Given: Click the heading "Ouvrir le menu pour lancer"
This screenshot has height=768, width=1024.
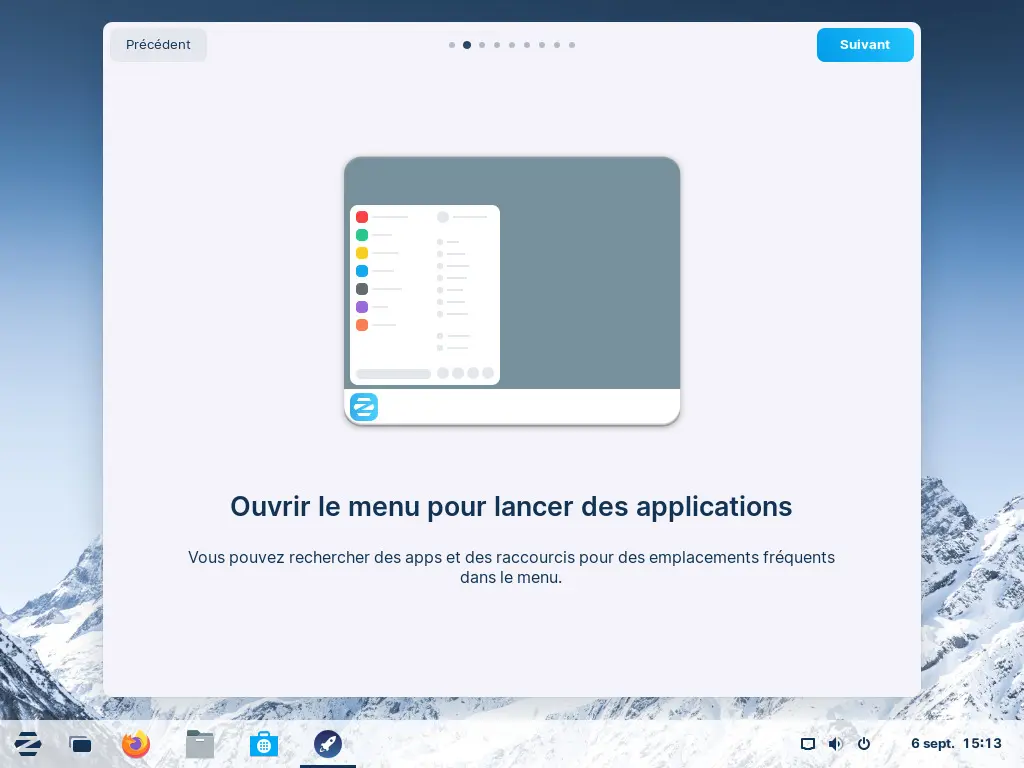Looking at the screenshot, I should point(511,506).
